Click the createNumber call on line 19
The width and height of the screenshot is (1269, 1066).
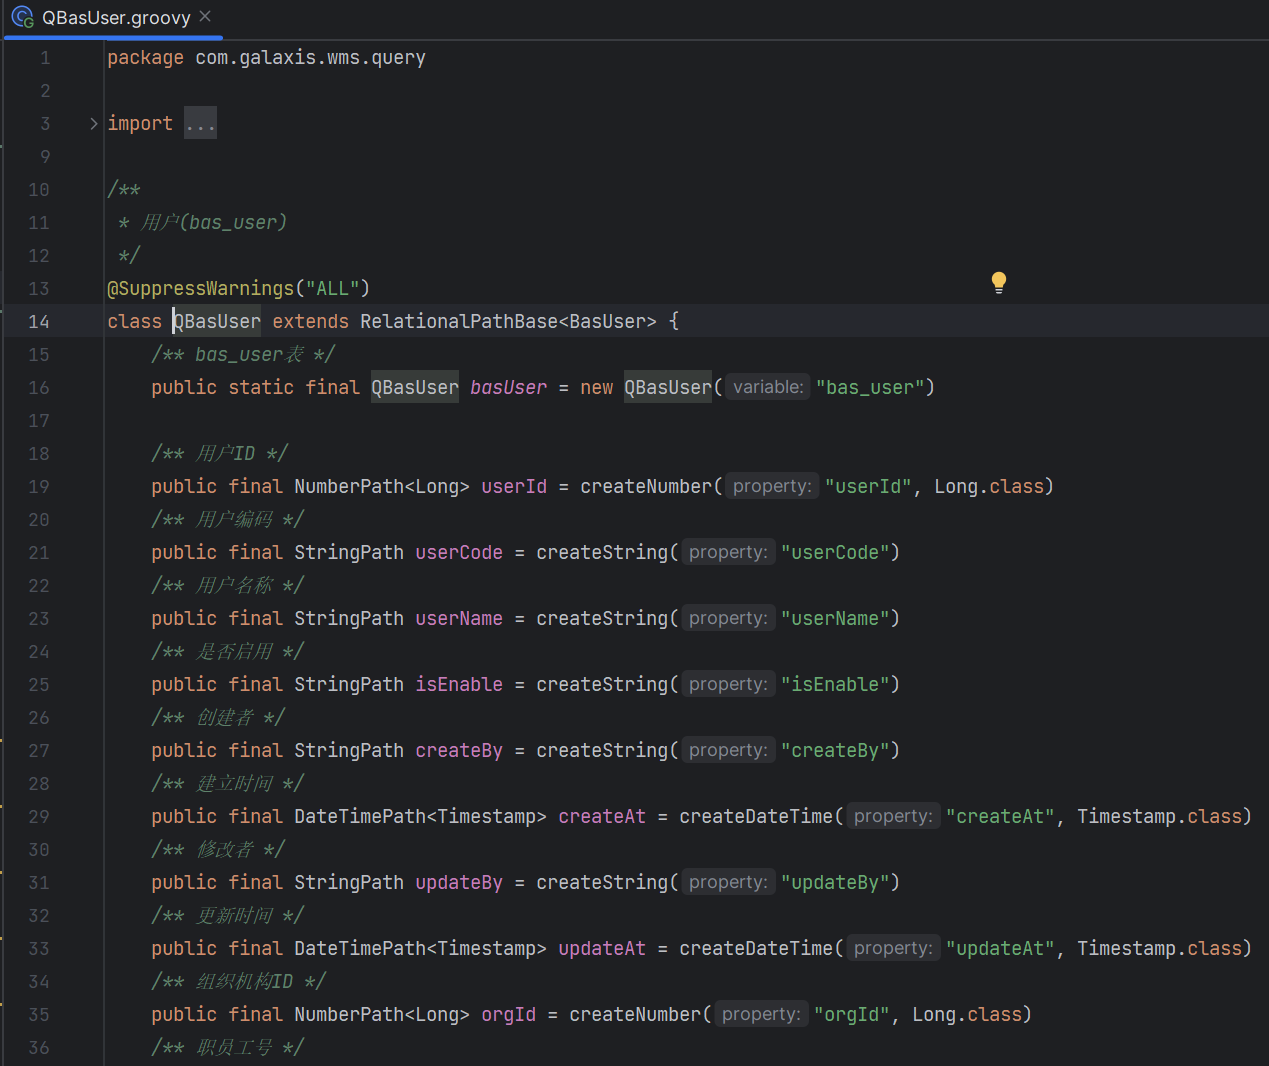coord(646,486)
